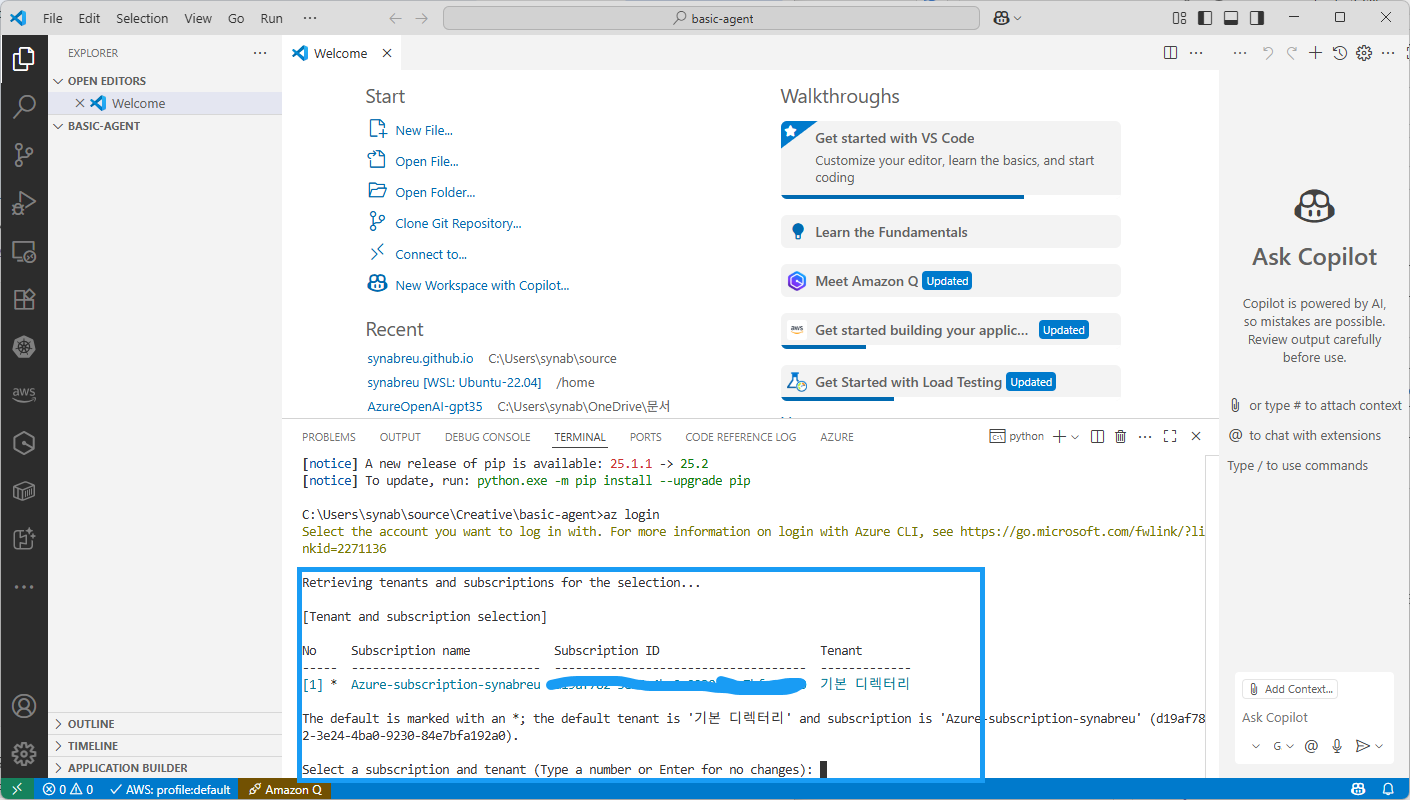Expand the Application Builder section

[165, 768]
